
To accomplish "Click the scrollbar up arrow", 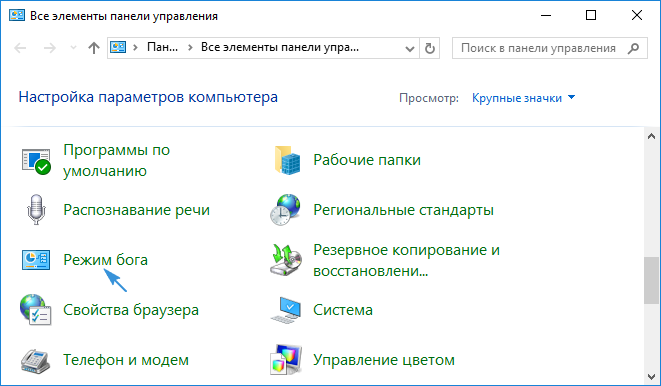I will pyautogui.click(x=651, y=136).
